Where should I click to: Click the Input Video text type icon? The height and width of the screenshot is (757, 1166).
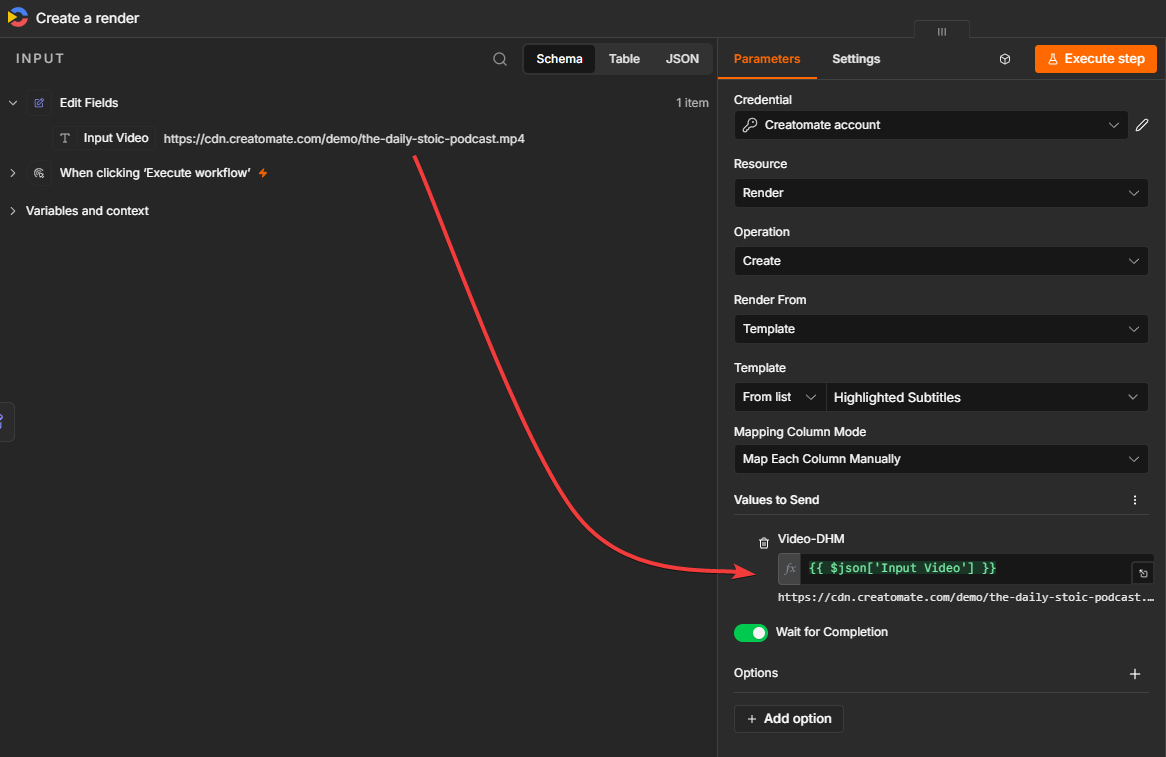[65, 138]
